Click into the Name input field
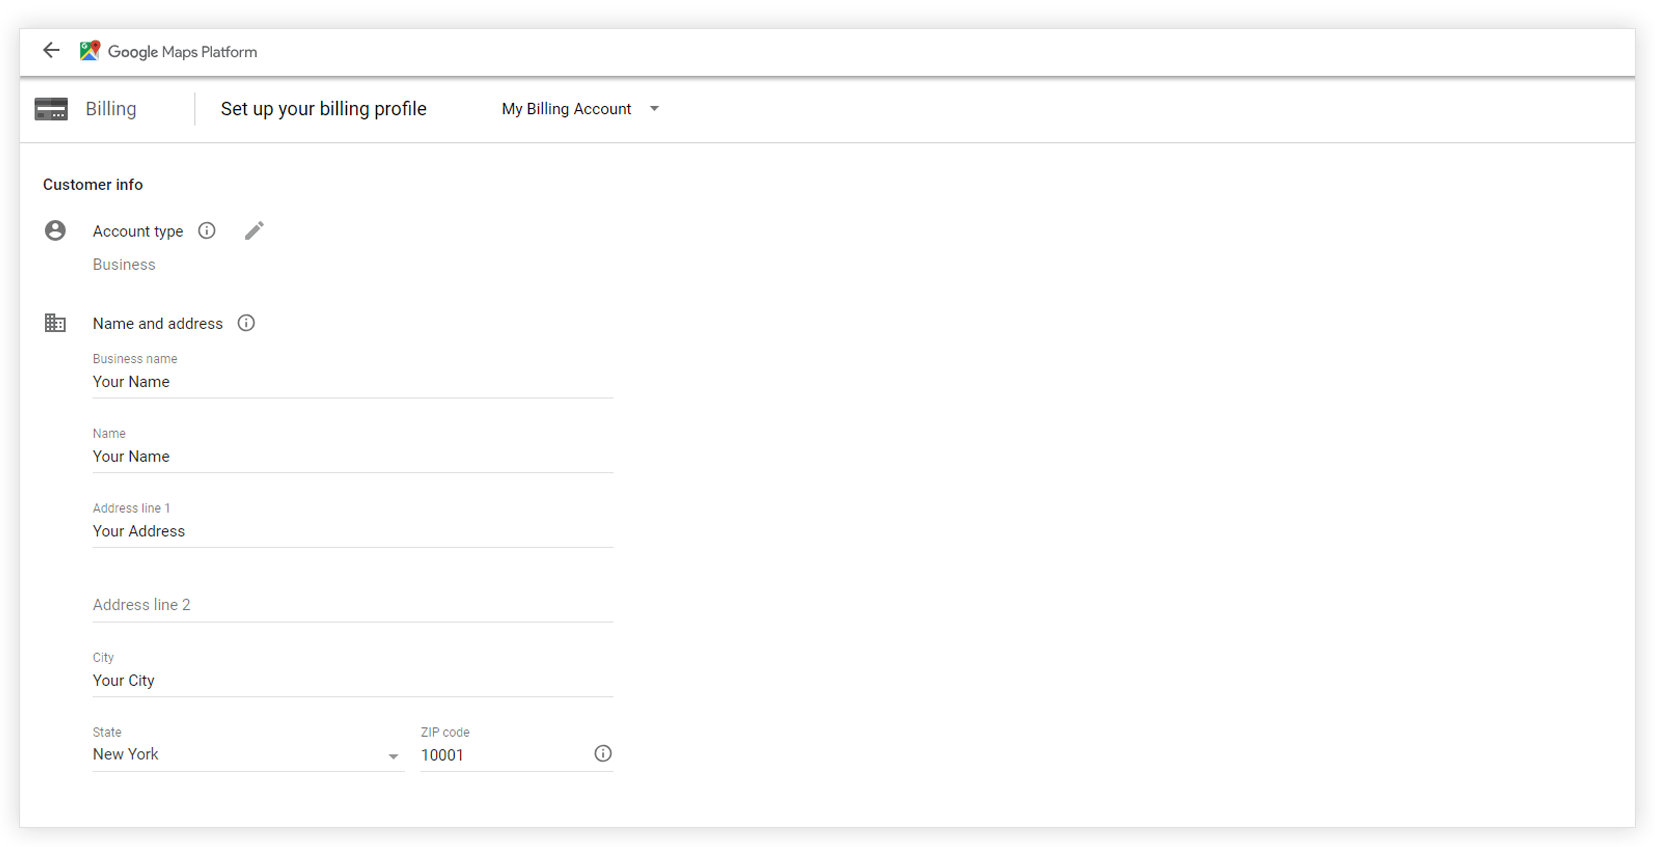 click(352, 457)
